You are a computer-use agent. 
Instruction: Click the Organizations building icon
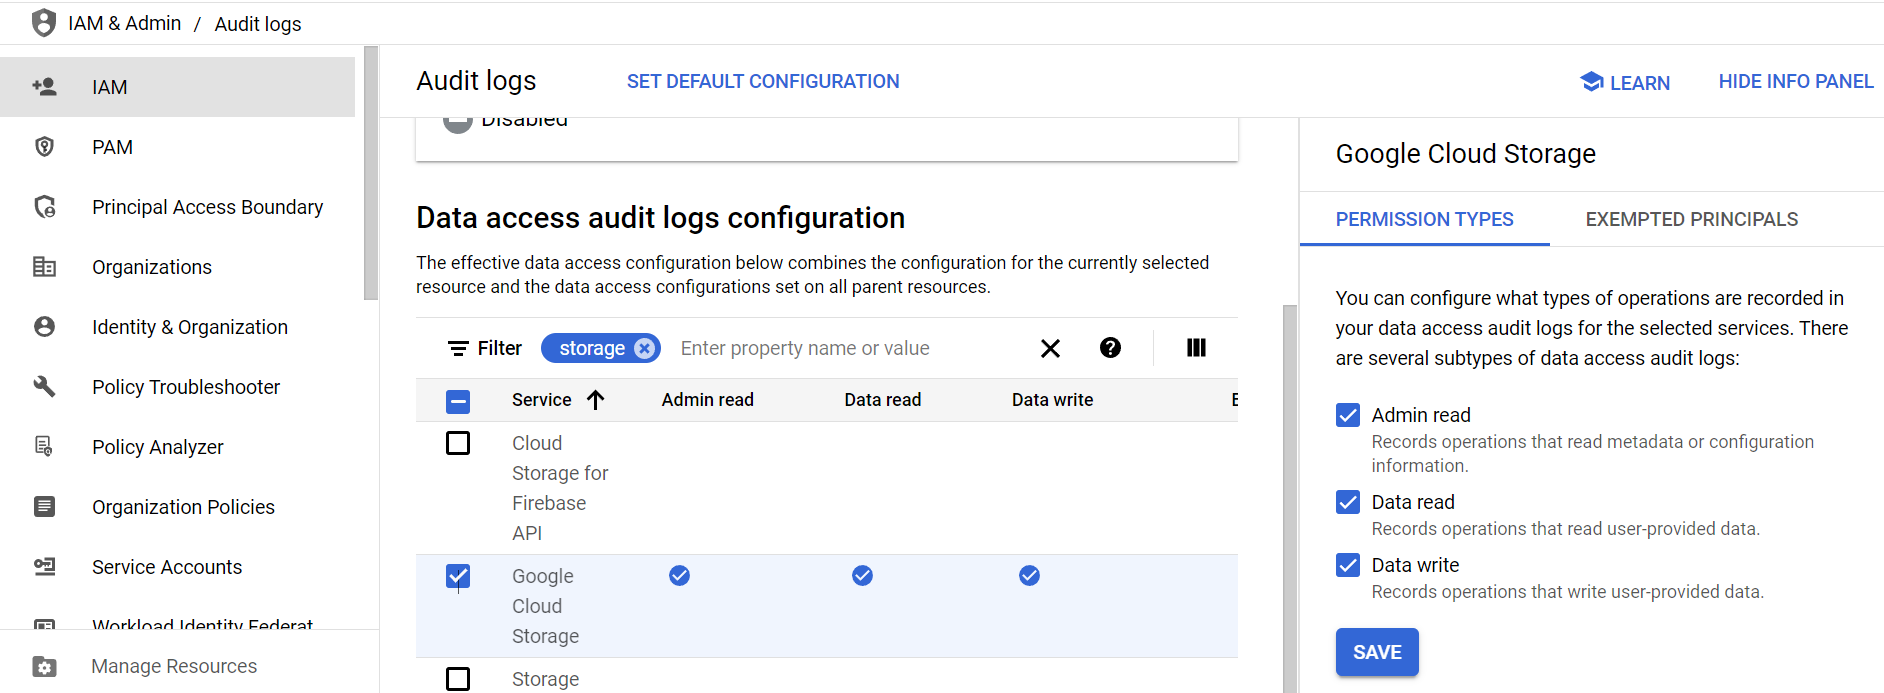pyautogui.click(x=44, y=267)
